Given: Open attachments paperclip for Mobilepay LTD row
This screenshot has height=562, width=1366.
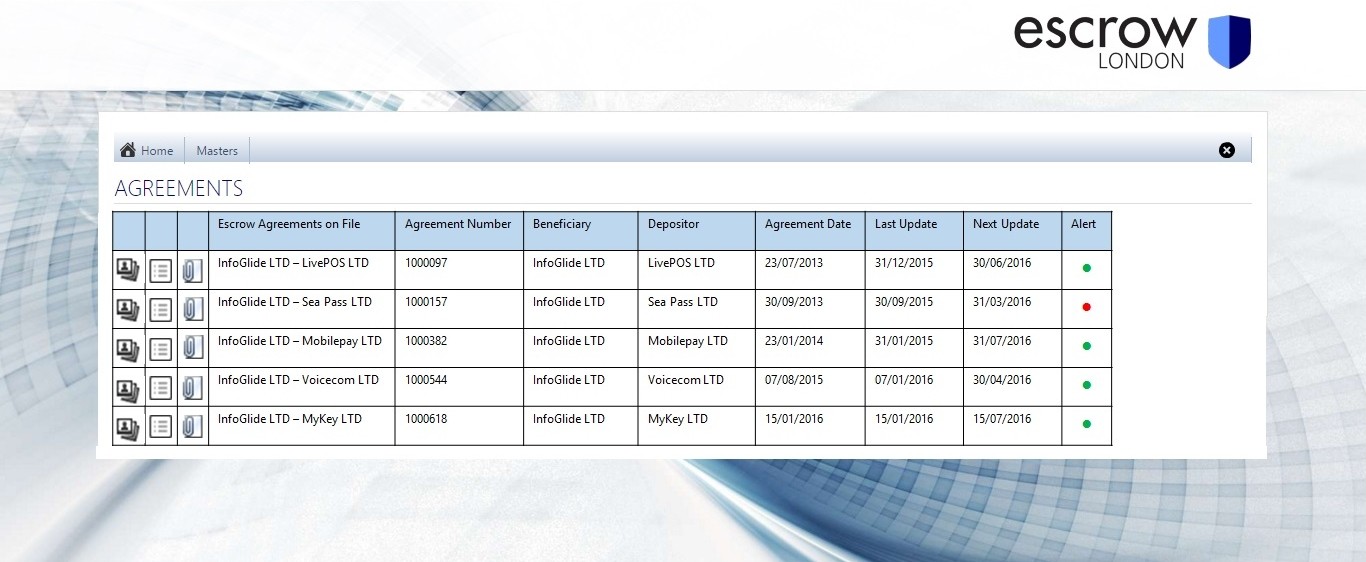Looking at the screenshot, I should 193,349.
